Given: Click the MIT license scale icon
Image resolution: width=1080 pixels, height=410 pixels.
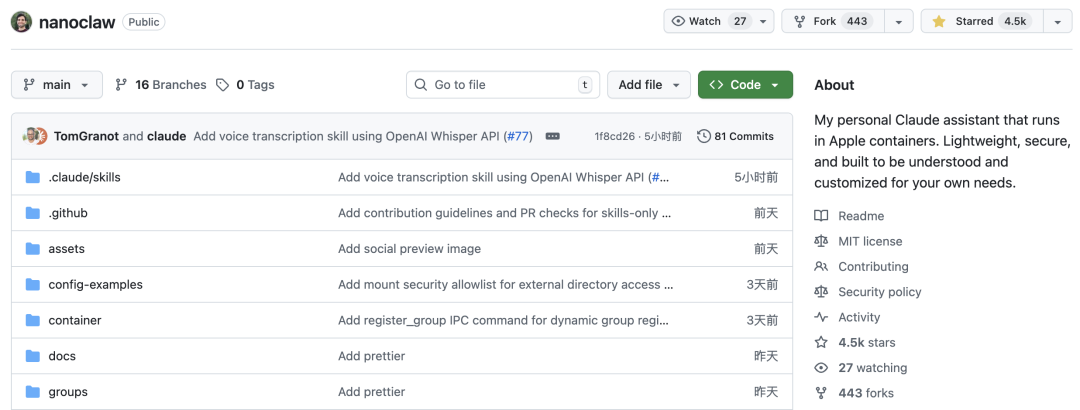Looking at the screenshot, I should 821,241.
